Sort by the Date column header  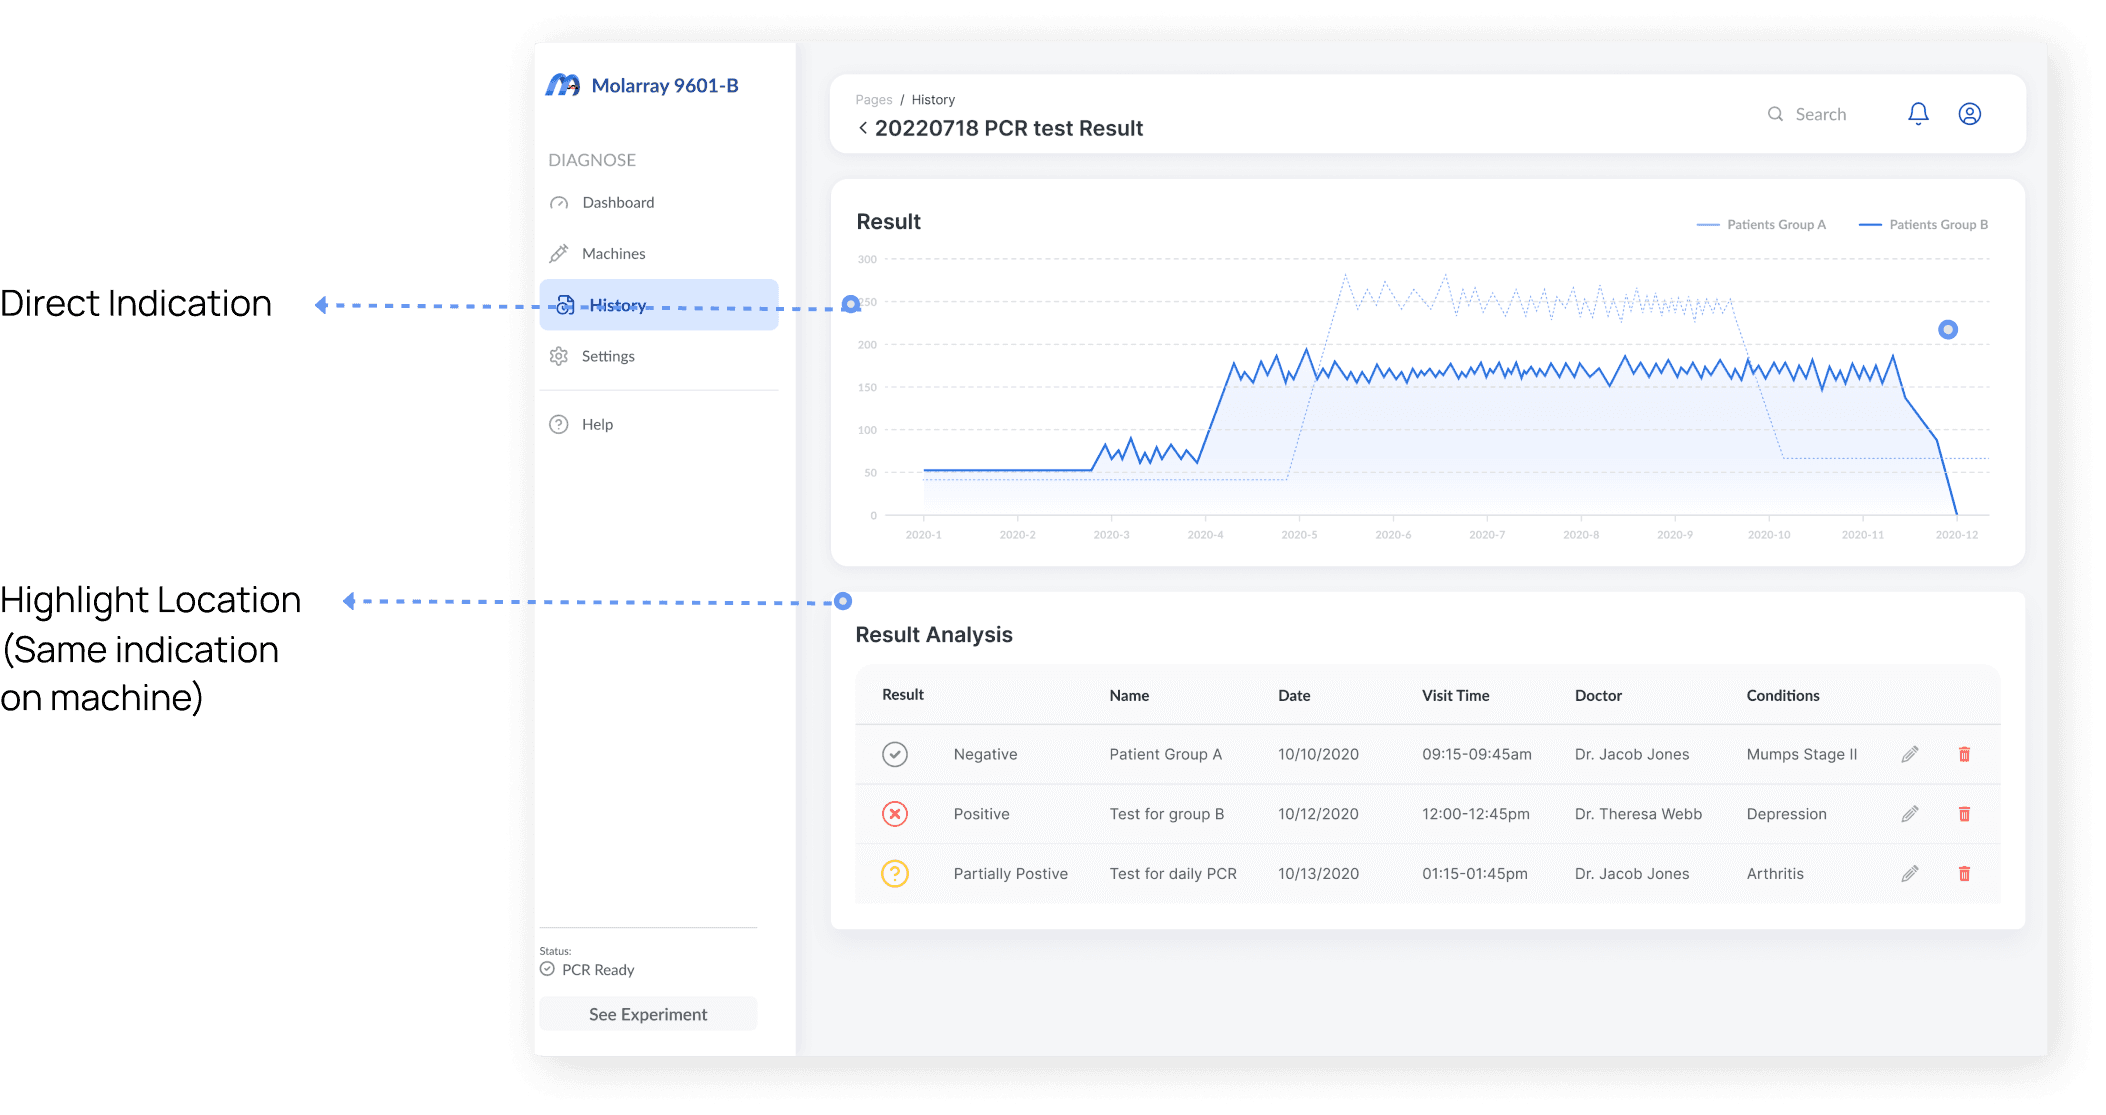[x=1293, y=695]
